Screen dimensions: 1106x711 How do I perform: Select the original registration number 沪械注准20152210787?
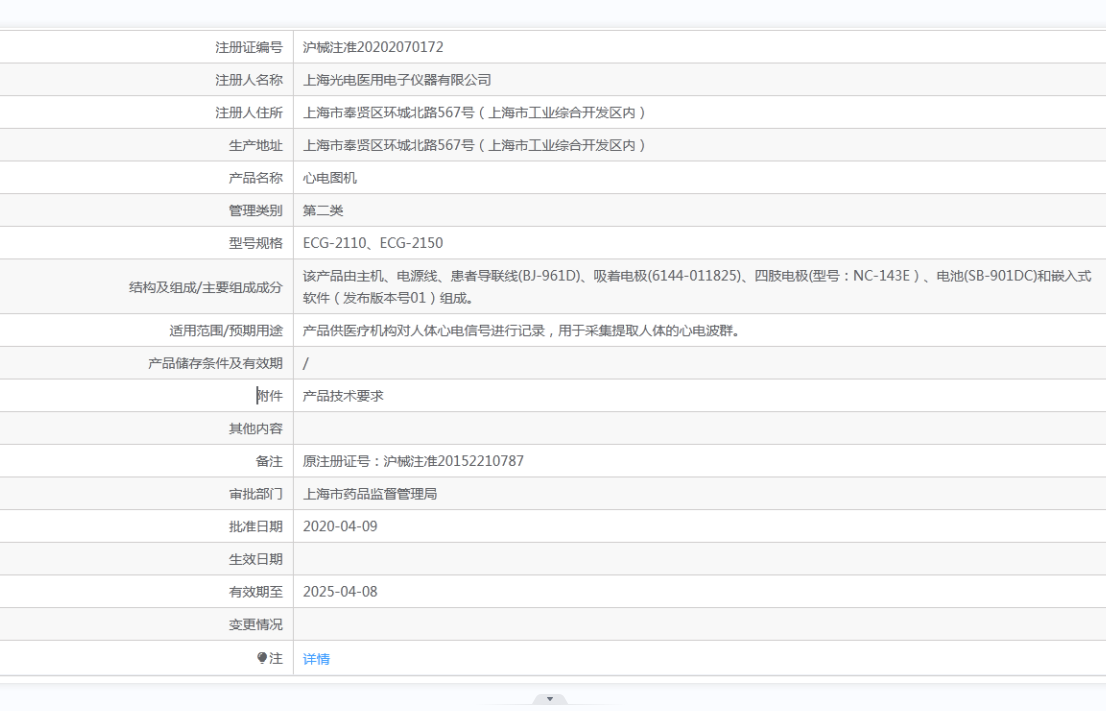454,461
